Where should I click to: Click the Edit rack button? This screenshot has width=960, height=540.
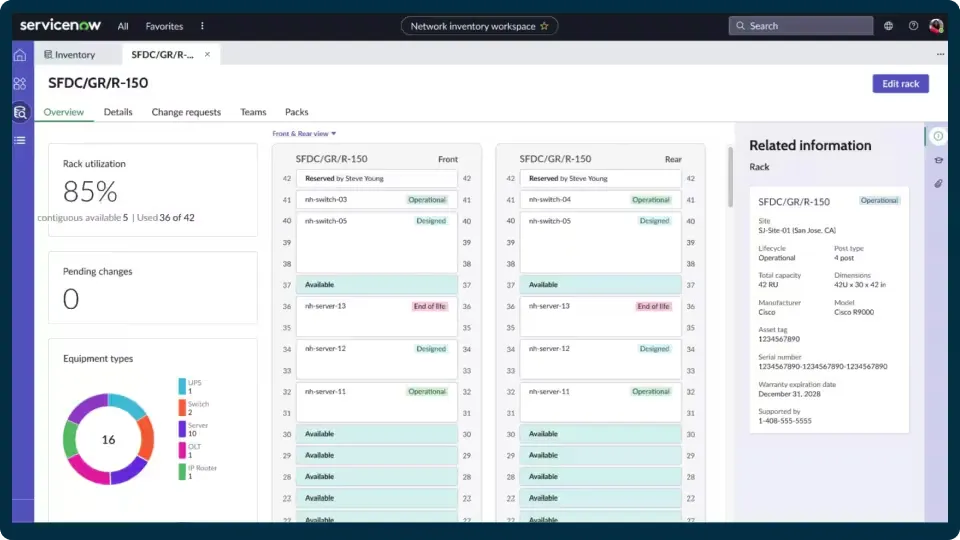pyautogui.click(x=900, y=84)
